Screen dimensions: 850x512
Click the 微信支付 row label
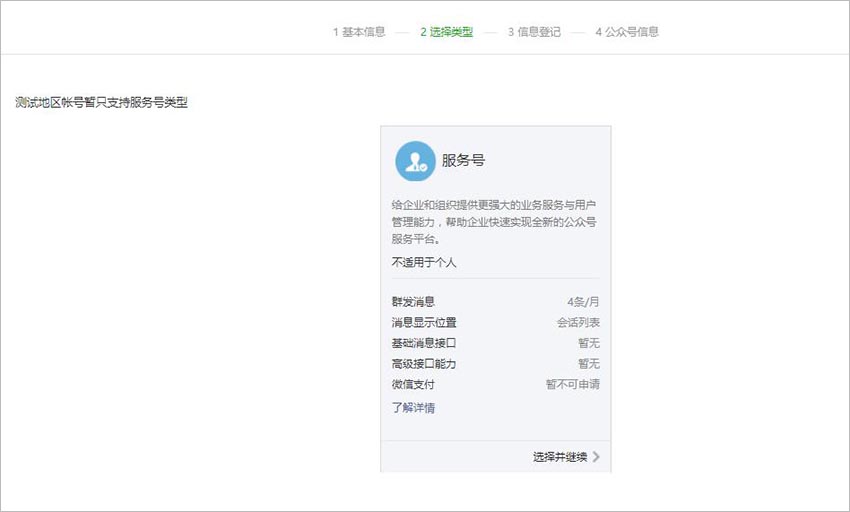coord(413,384)
